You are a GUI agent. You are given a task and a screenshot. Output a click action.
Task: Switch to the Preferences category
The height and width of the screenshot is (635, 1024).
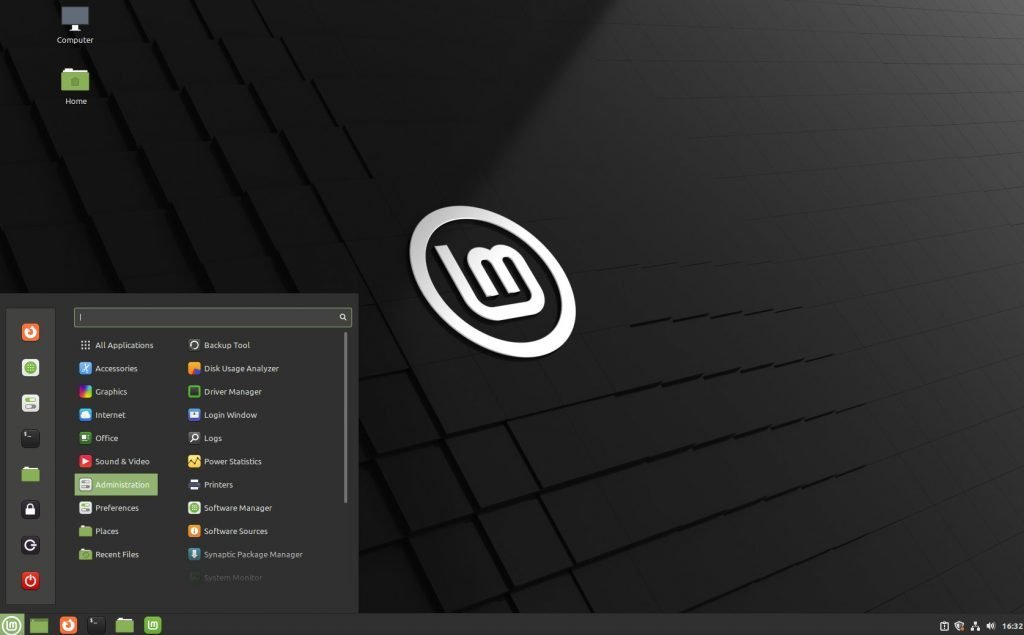pos(115,507)
